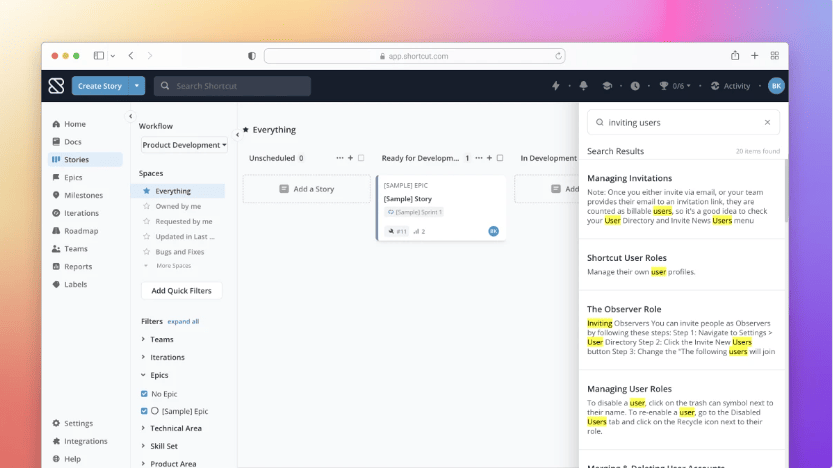
Task: Open the Create Story dropdown arrow
Action: point(137,86)
